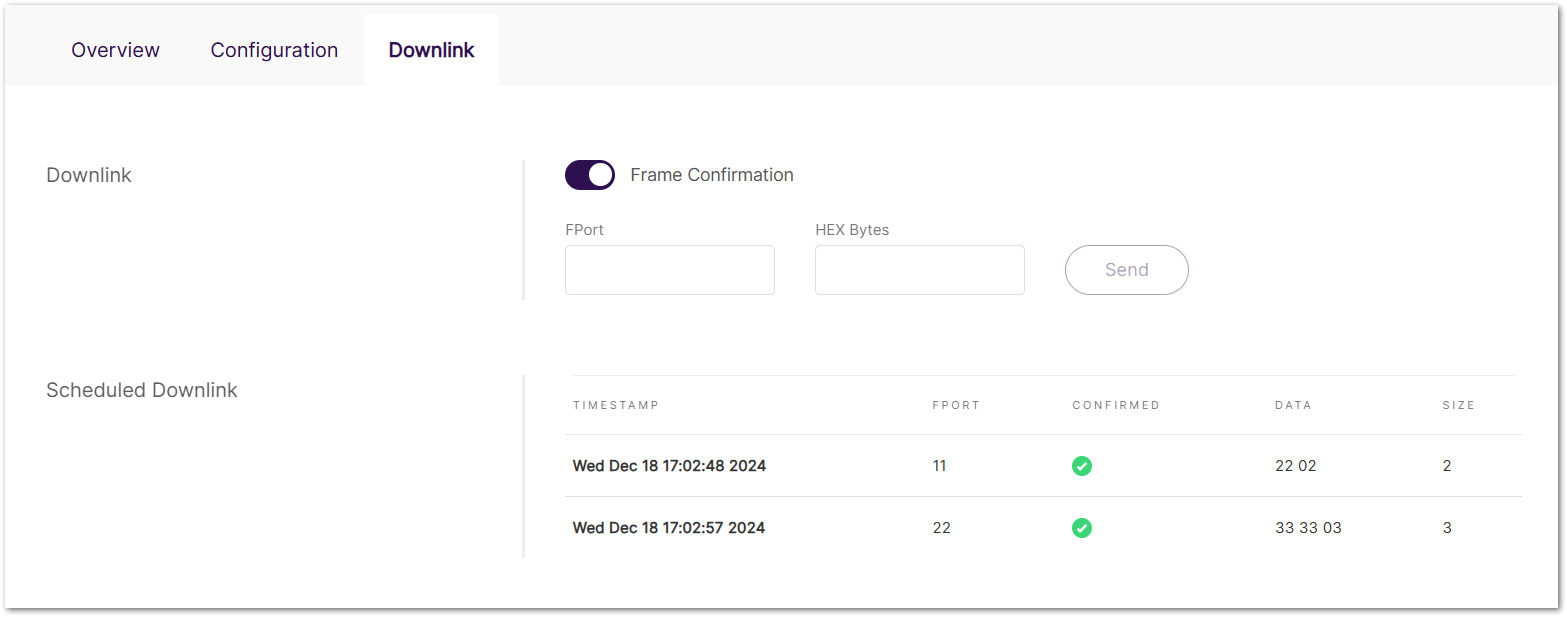Screen dimensions: 1567x617
Task: Select the 17:02:57 timestamp row
Action: (x=669, y=528)
